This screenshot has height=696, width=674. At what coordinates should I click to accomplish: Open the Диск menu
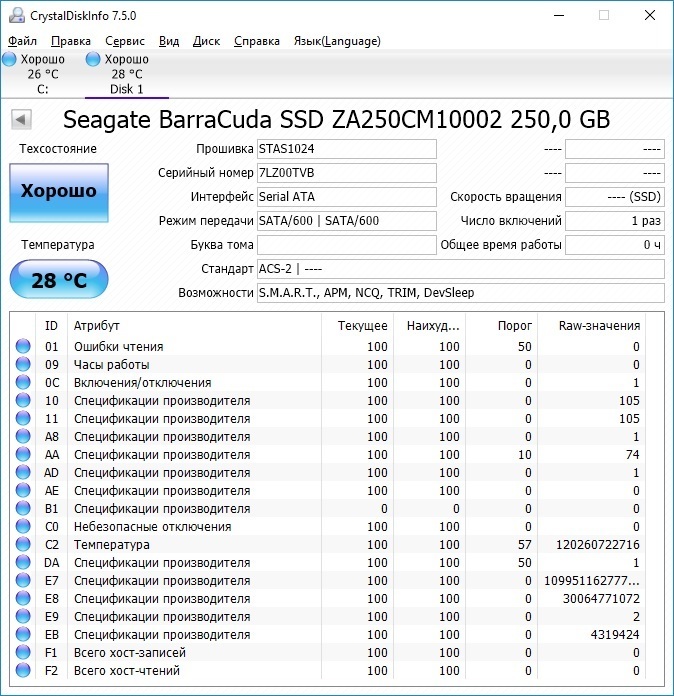tap(206, 41)
